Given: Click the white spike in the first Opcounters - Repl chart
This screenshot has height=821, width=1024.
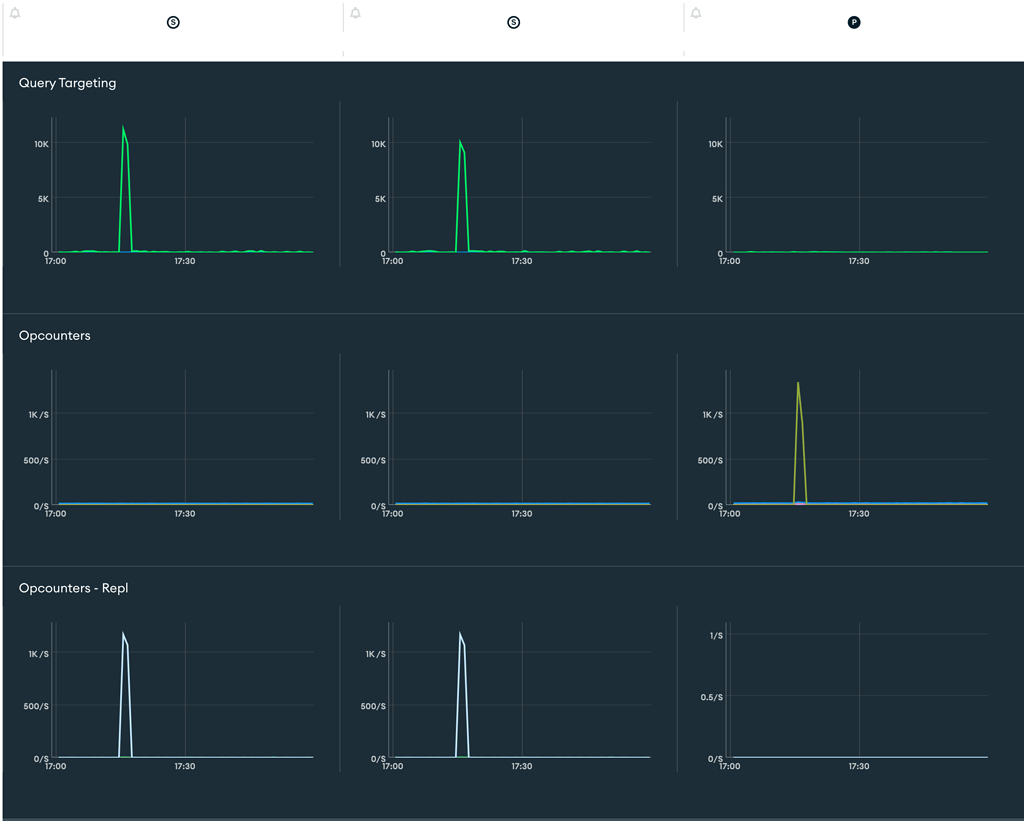Looking at the screenshot, I should (x=124, y=635).
